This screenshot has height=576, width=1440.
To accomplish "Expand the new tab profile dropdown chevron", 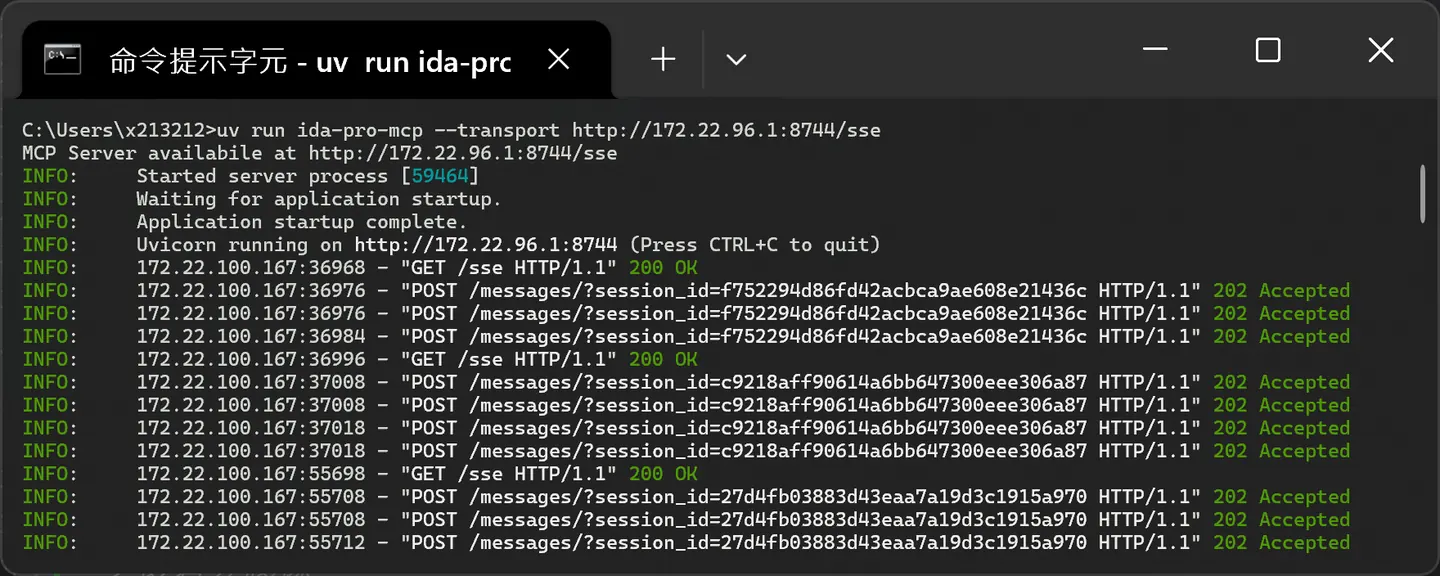I will [736, 60].
